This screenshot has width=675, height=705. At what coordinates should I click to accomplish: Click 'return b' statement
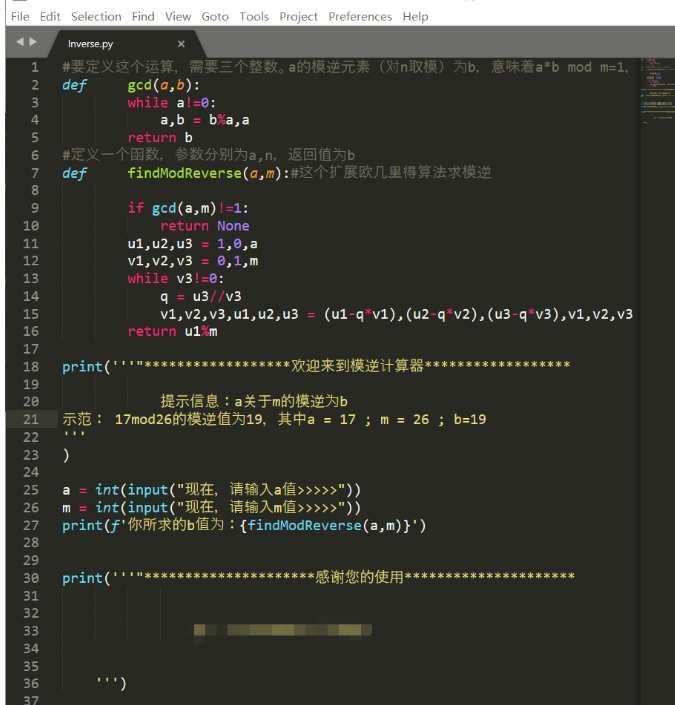point(160,138)
